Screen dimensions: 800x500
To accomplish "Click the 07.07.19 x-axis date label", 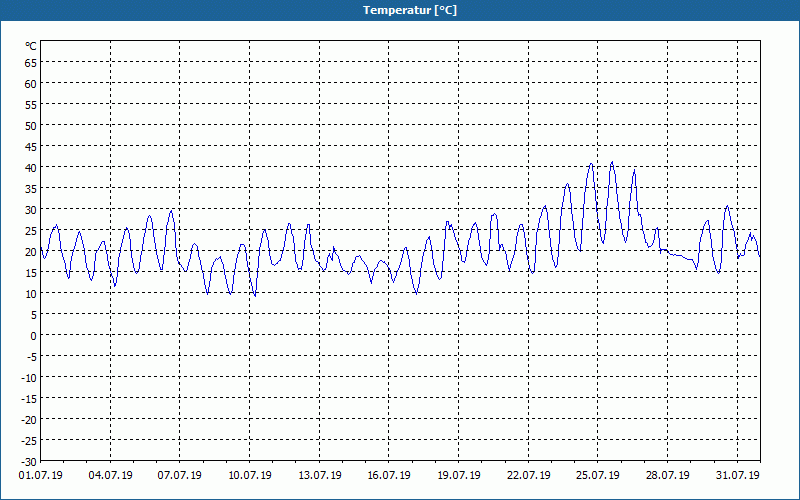I will pos(180,475).
